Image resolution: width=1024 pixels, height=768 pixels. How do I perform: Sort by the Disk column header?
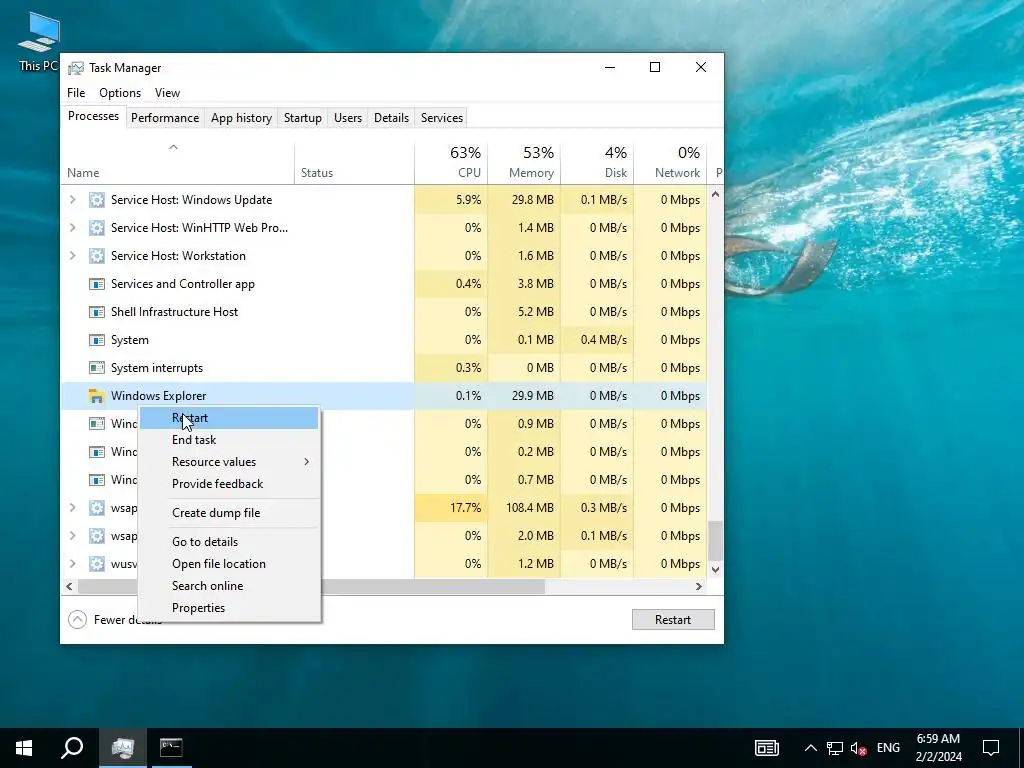point(598,163)
